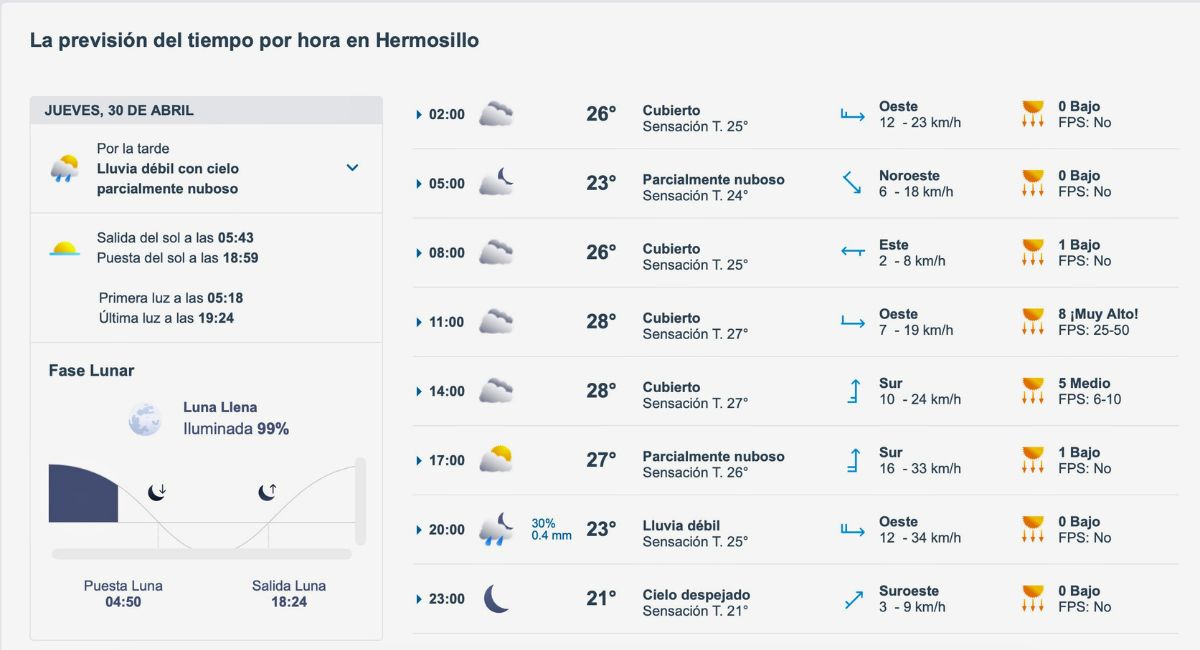Image resolution: width=1200 pixels, height=650 pixels.
Task: Expand the 20:00 lluvia débil row
Action: [x=419, y=529]
